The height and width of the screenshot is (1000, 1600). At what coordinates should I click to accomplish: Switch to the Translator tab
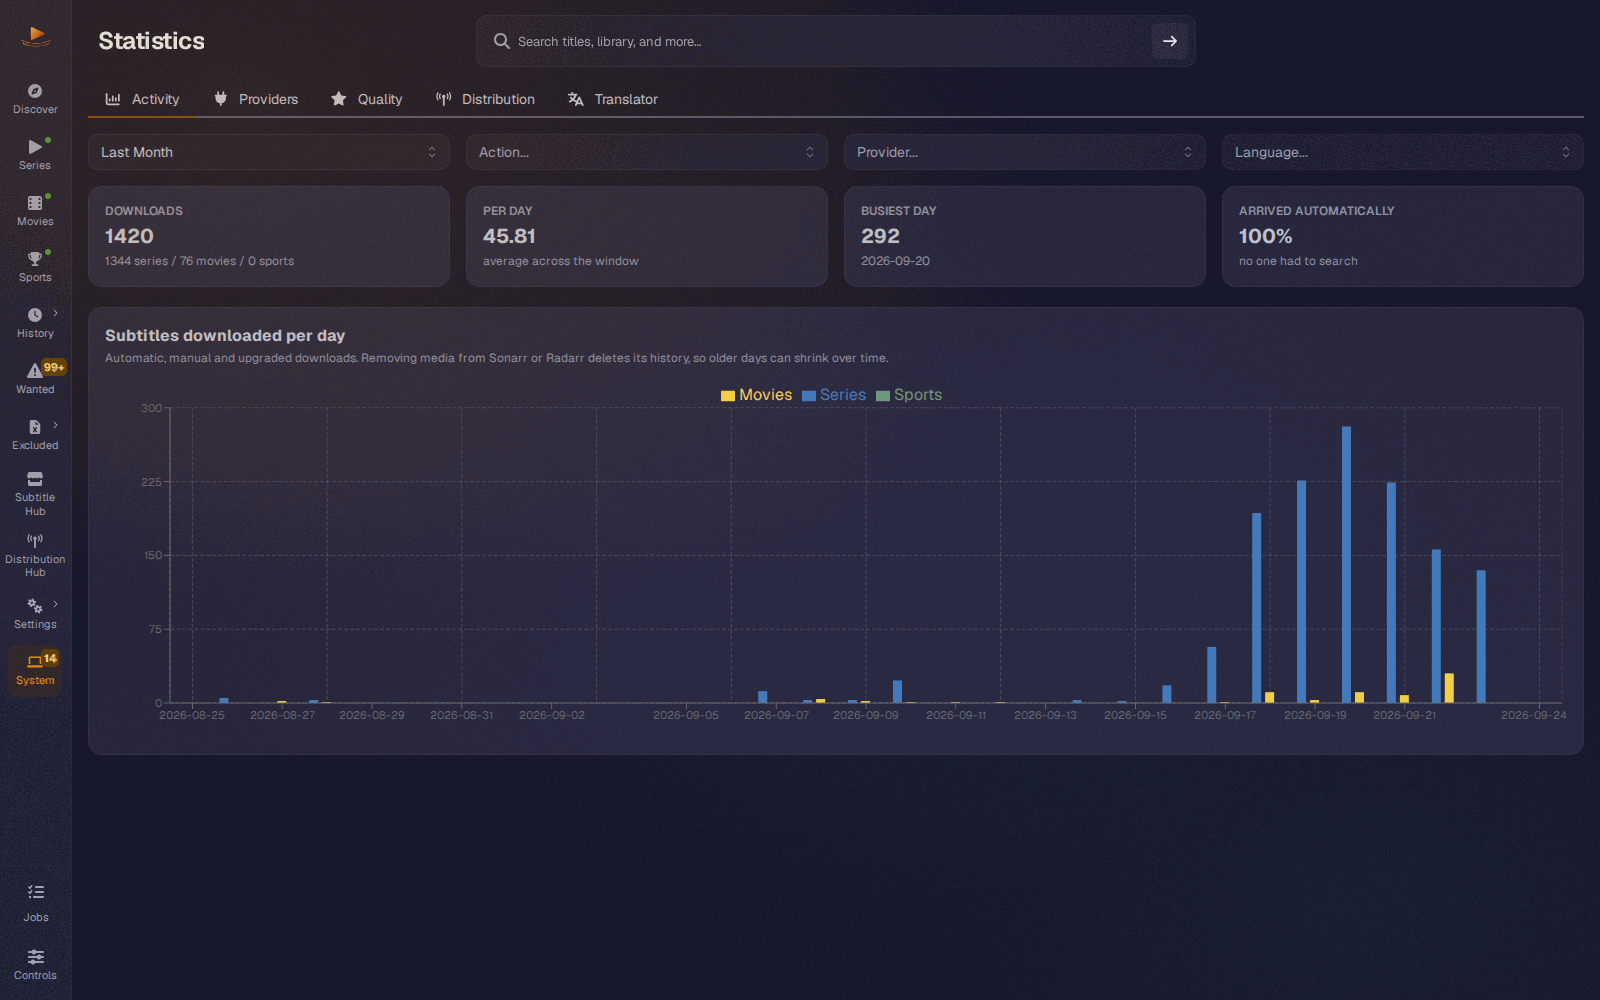[x=612, y=99]
